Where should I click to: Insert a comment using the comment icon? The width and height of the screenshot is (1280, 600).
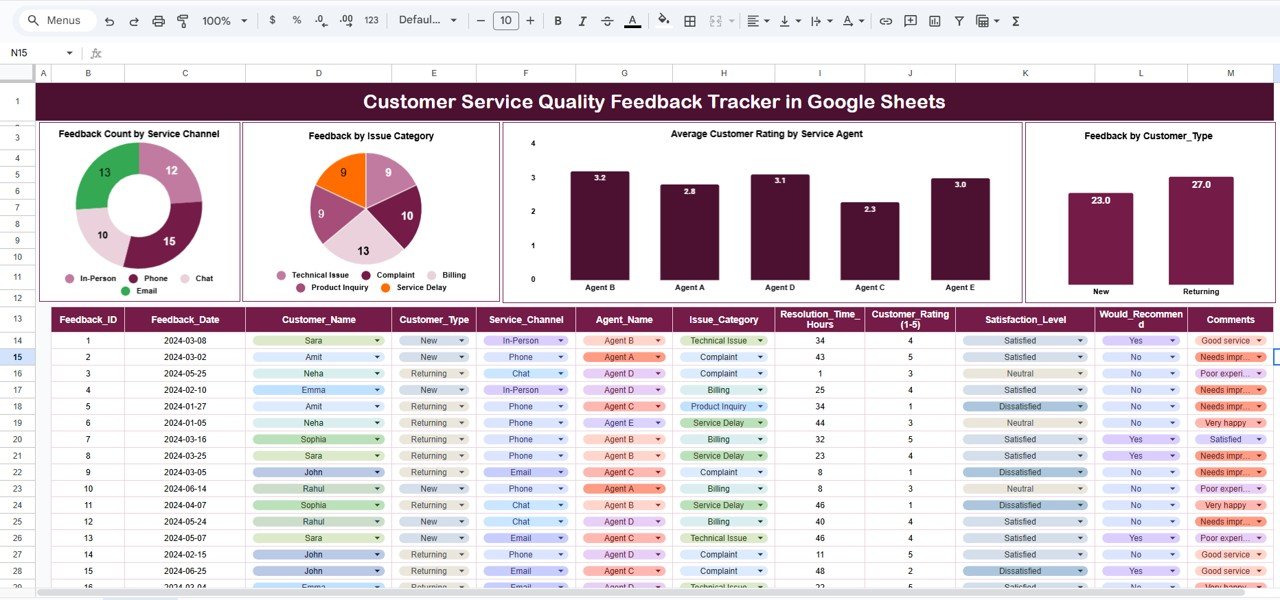point(909,20)
